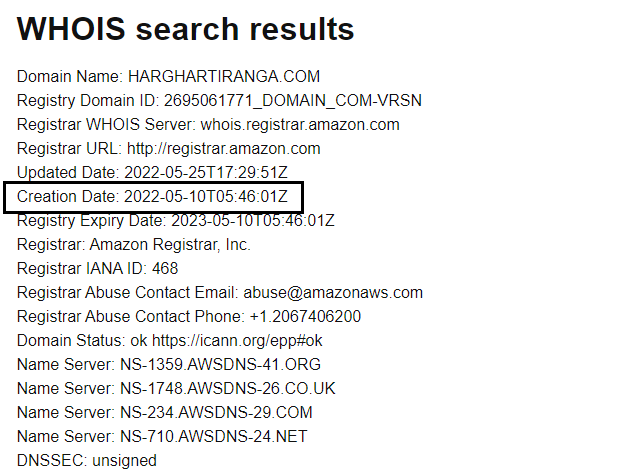Screen dimensions: 644x473
Task: Click the highlighted Creation Date entry
Action: coord(152,197)
